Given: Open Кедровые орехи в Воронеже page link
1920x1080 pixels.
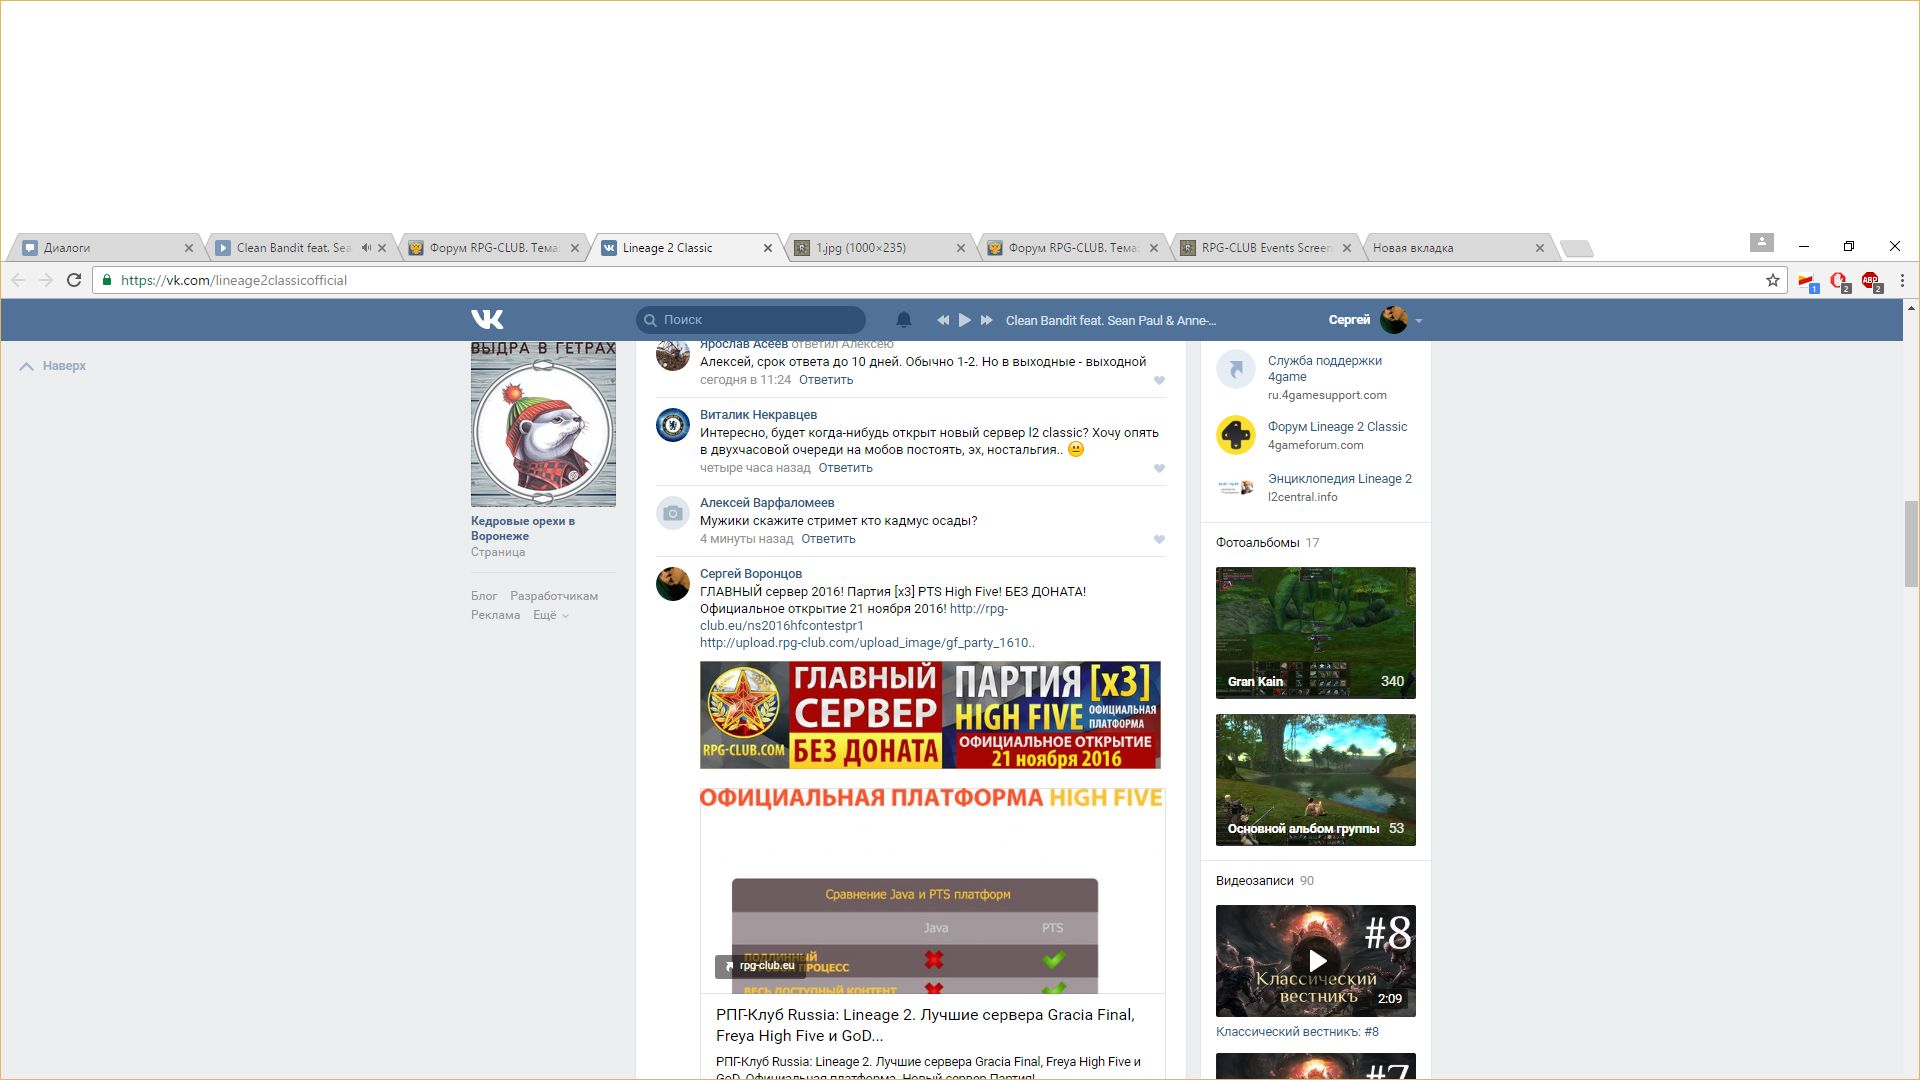Looking at the screenshot, I should pos(523,528).
